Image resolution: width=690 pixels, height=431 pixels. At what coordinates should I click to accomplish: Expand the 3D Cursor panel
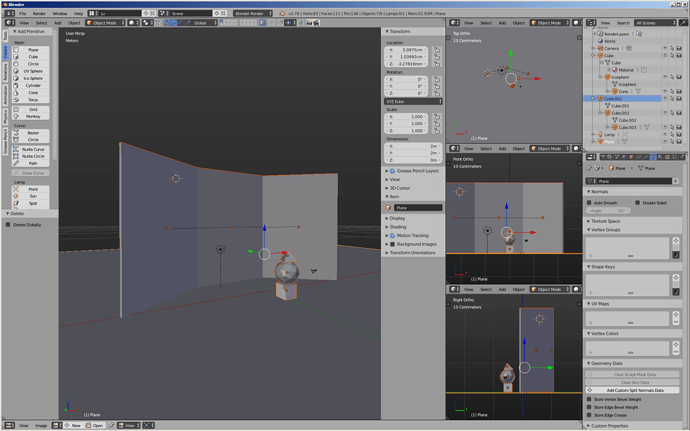point(400,188)
